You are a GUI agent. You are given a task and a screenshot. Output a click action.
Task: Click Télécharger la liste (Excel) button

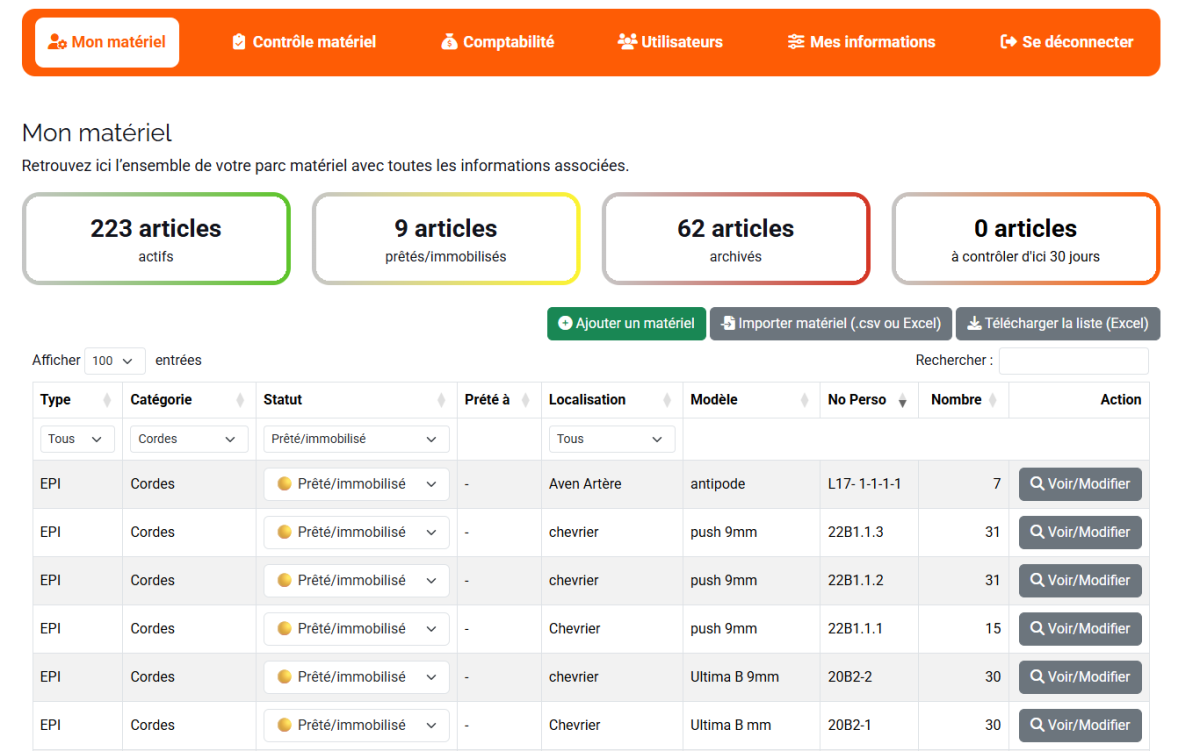coord(1057,324)
